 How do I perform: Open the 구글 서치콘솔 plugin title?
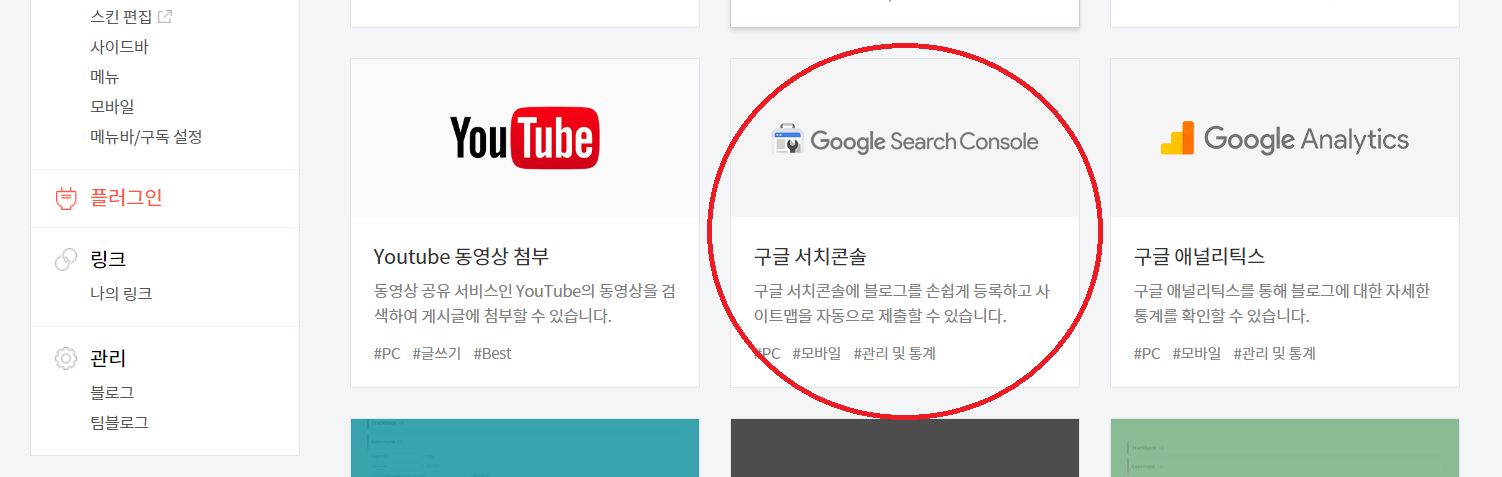coord(810,256)
